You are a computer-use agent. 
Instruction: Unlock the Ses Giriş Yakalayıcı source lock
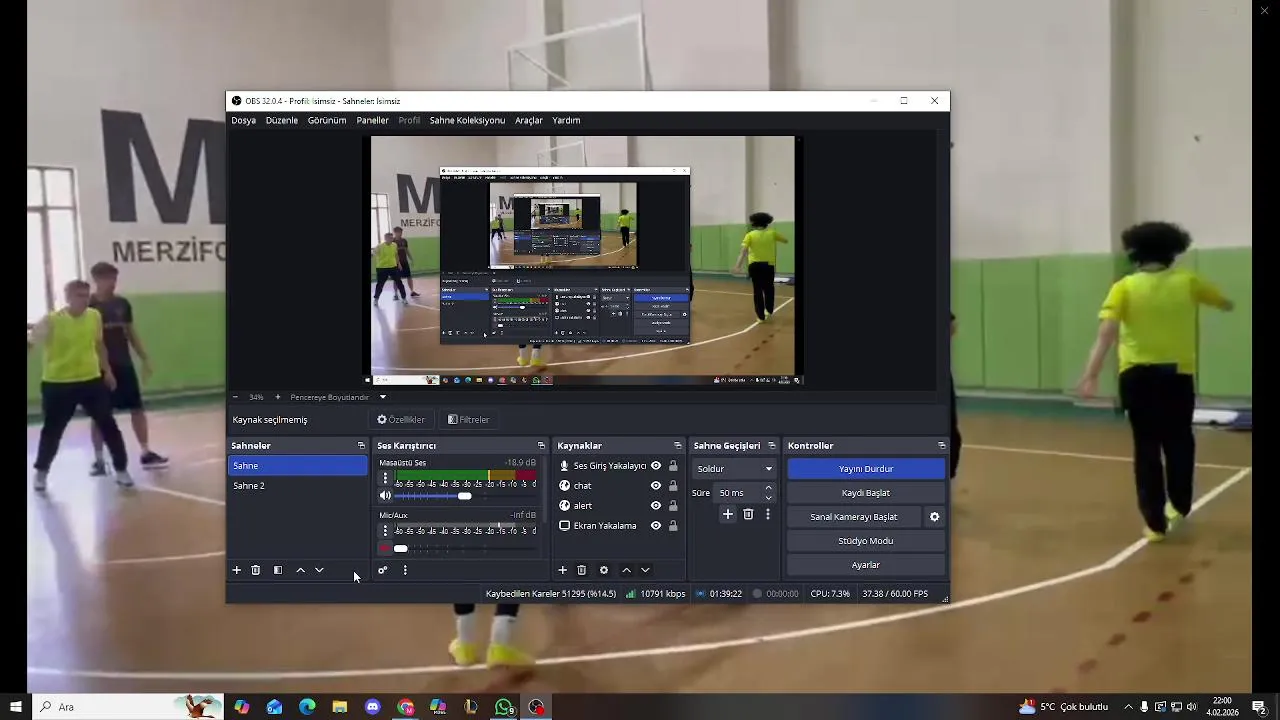pos(673,466)
